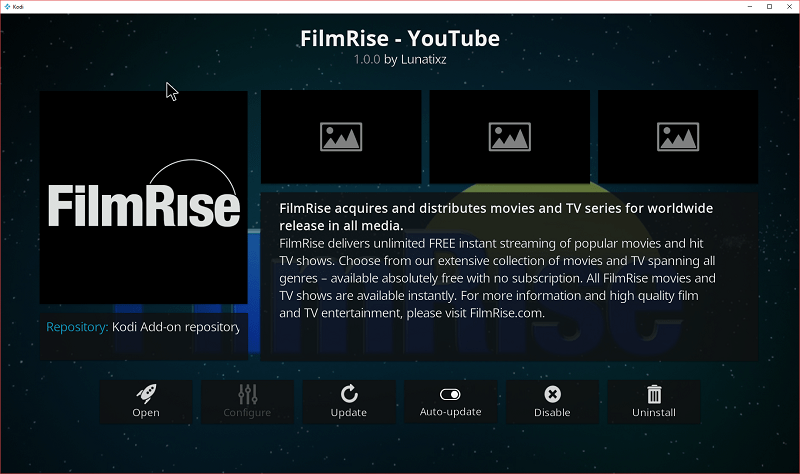Click the FilmRise - YouTube title
Screen dimensions: 800x474
point(400,39)
